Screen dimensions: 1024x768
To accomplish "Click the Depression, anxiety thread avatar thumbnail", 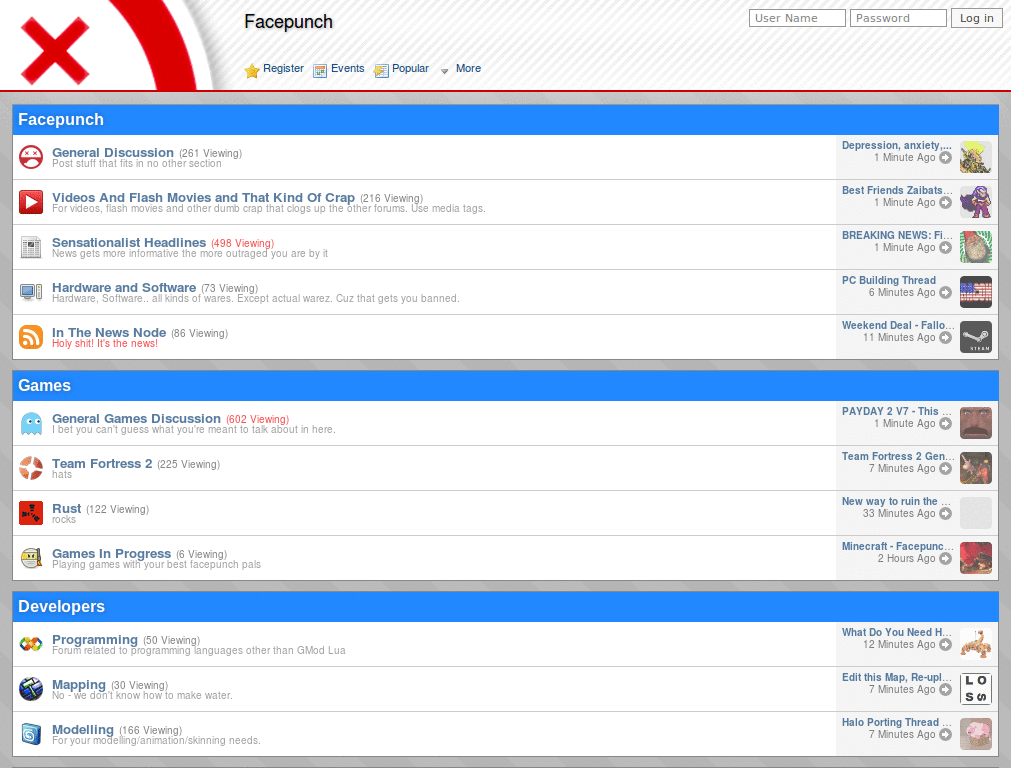I will click(976, 157).
